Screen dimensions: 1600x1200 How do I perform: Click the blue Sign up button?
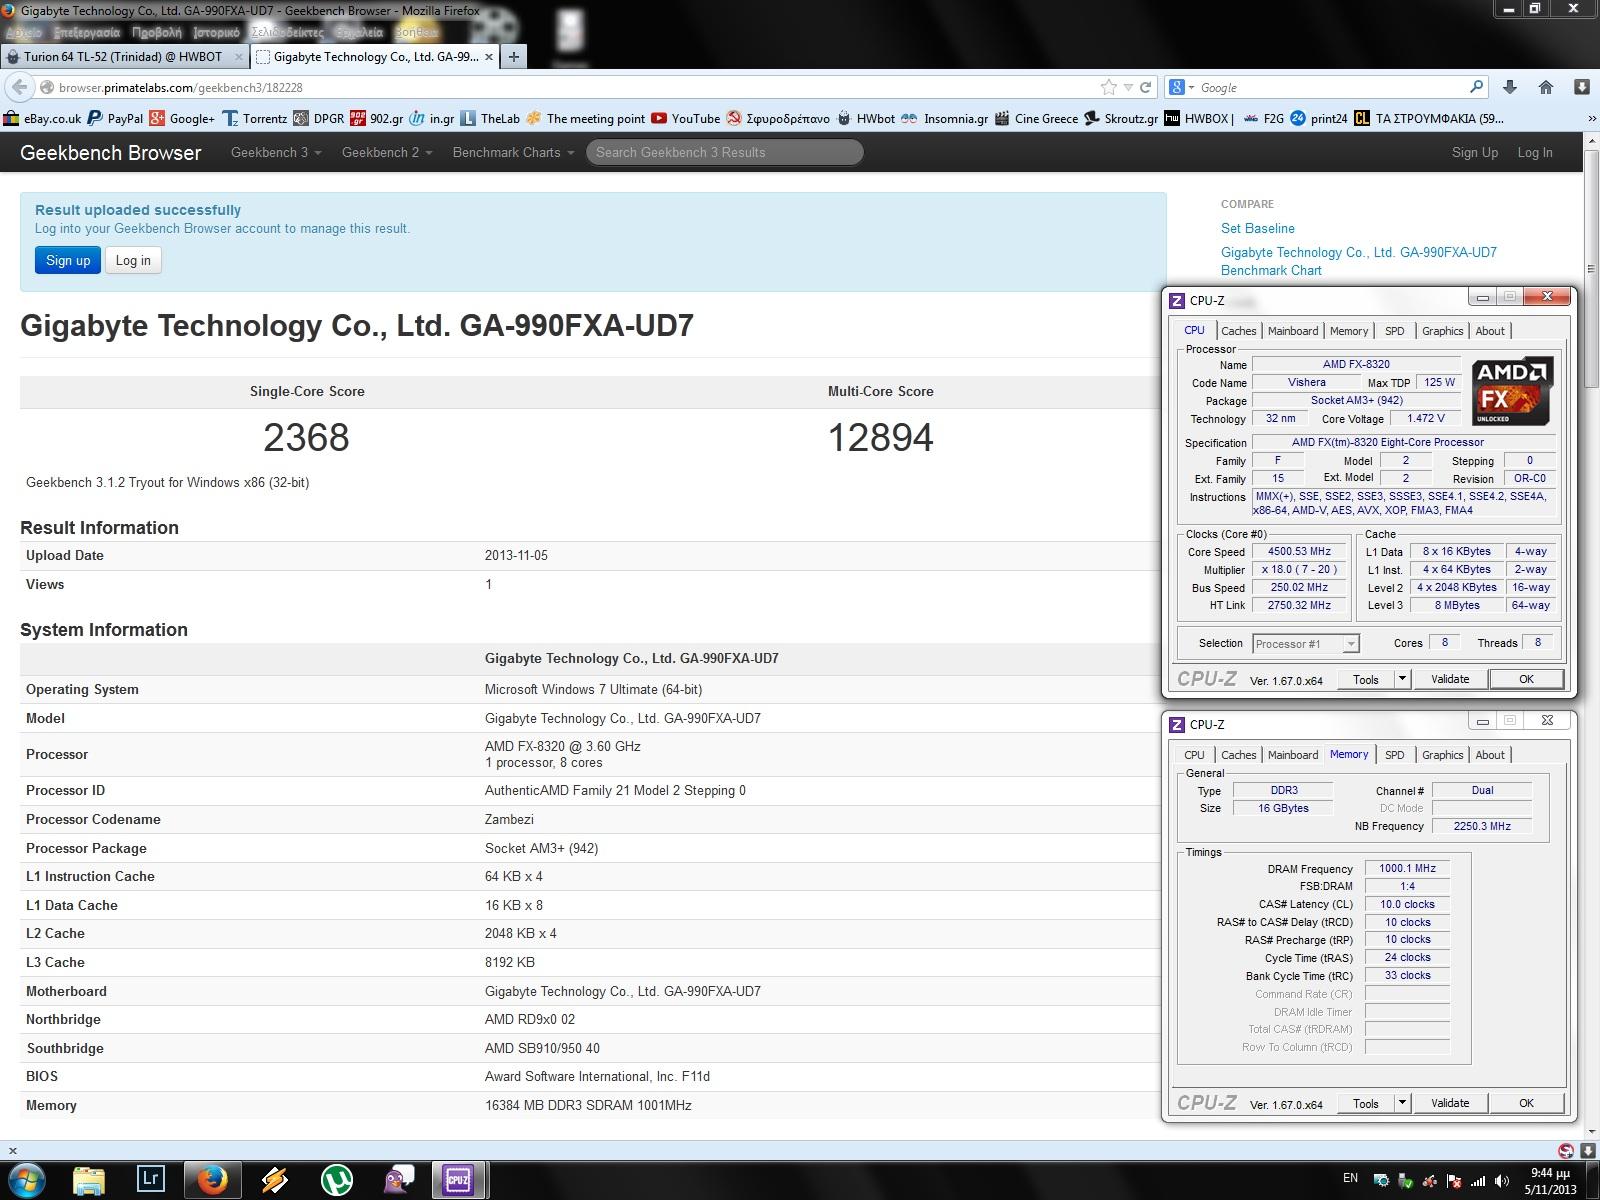click(68, 260)
